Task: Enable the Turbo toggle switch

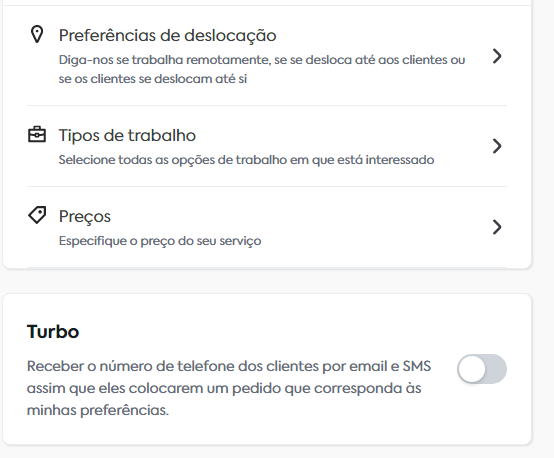Action: (482, 369)
